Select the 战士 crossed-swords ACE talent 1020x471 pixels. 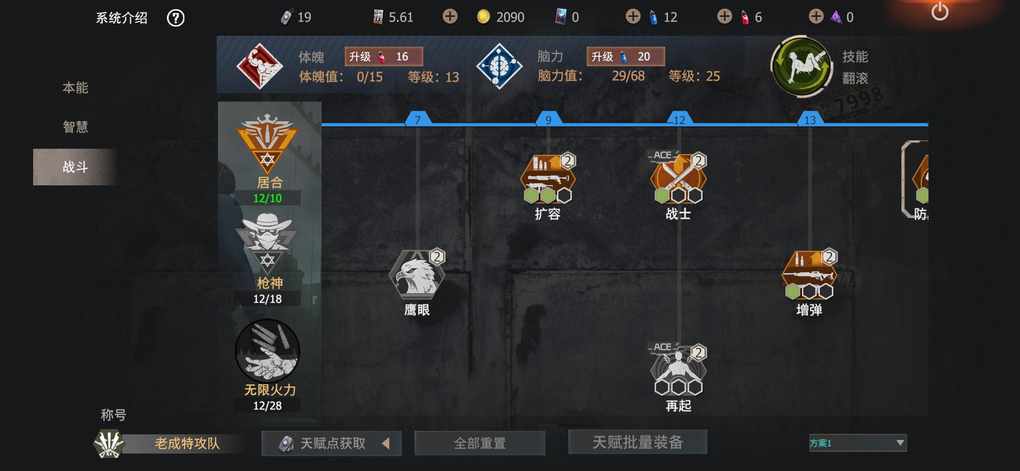[678, 178]
